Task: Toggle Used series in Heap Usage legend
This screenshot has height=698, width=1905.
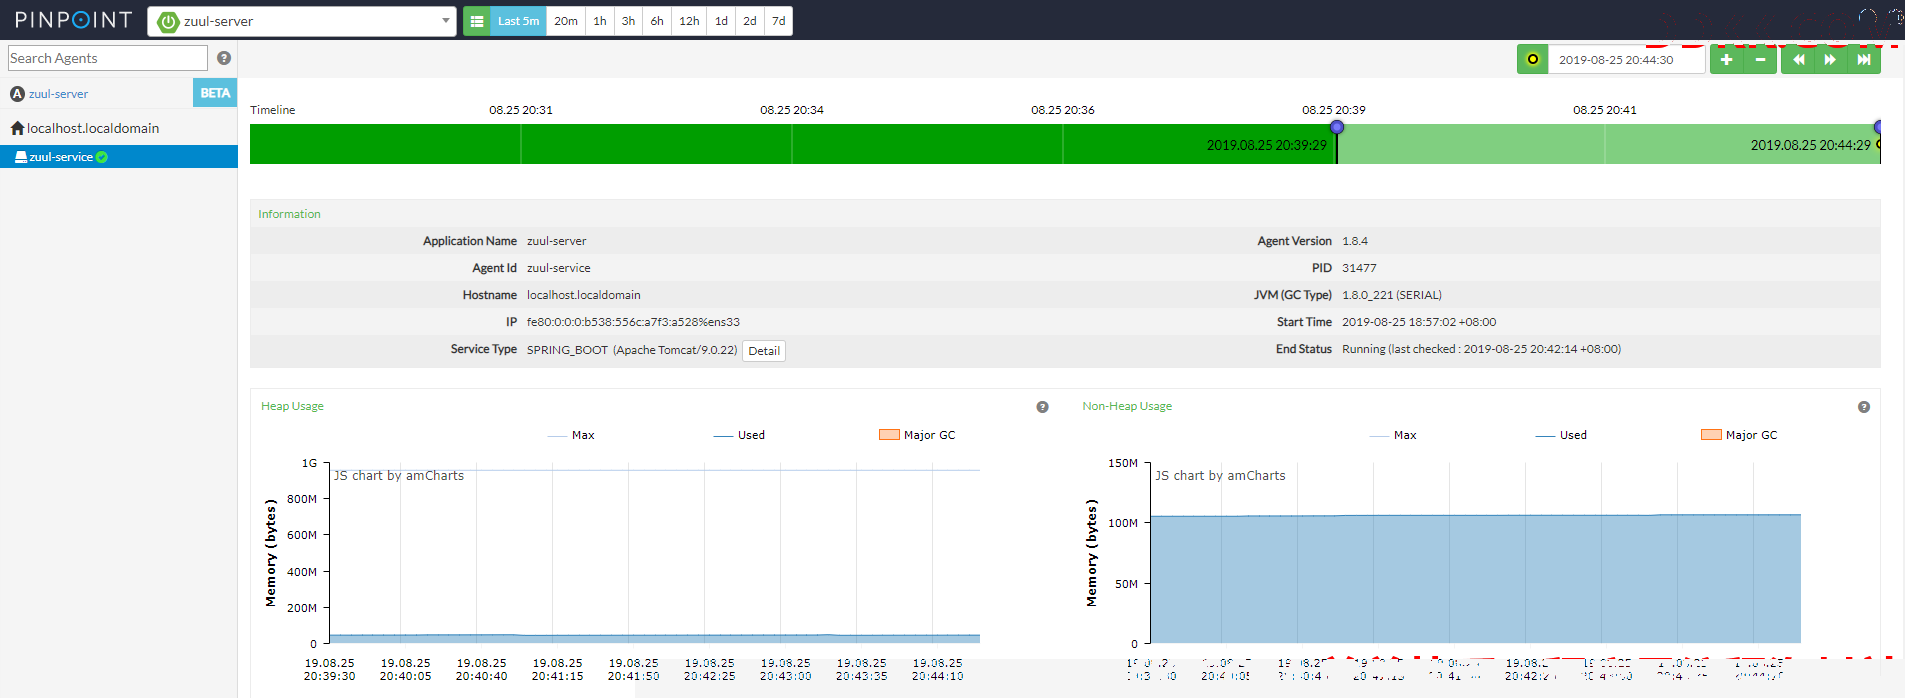Action: point(739,435)
